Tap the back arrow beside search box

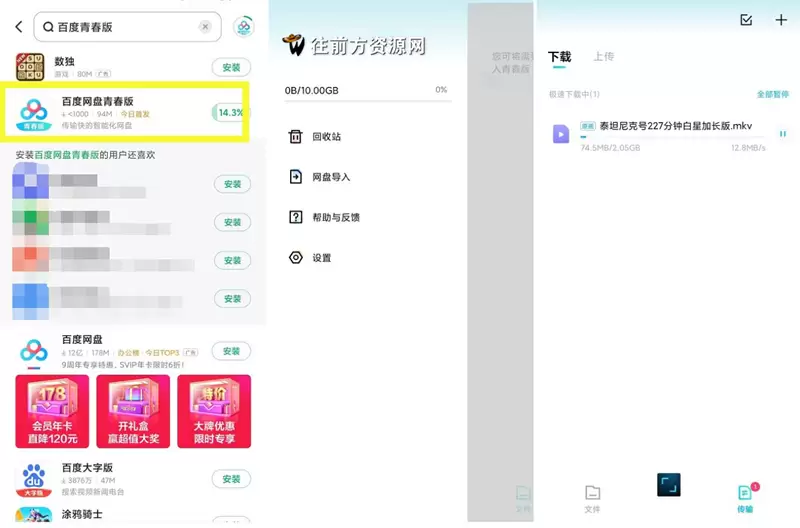(x=19, y=27)
